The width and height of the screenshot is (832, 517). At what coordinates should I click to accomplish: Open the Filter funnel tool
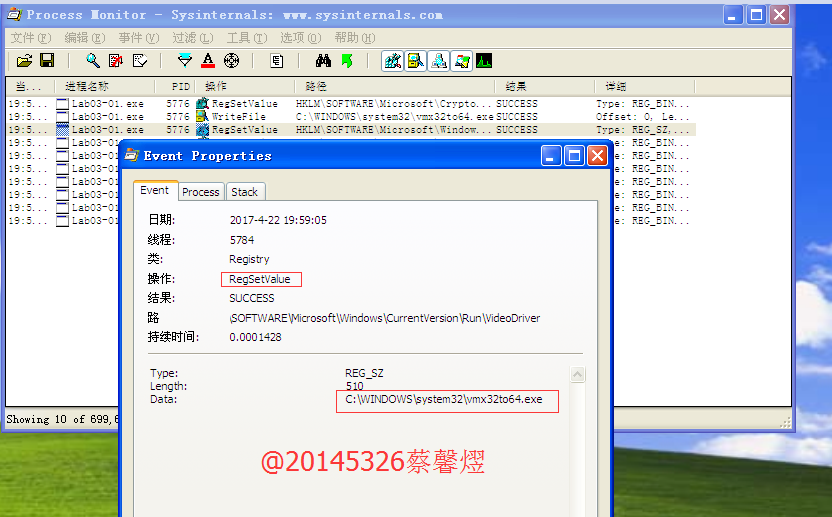185,61
